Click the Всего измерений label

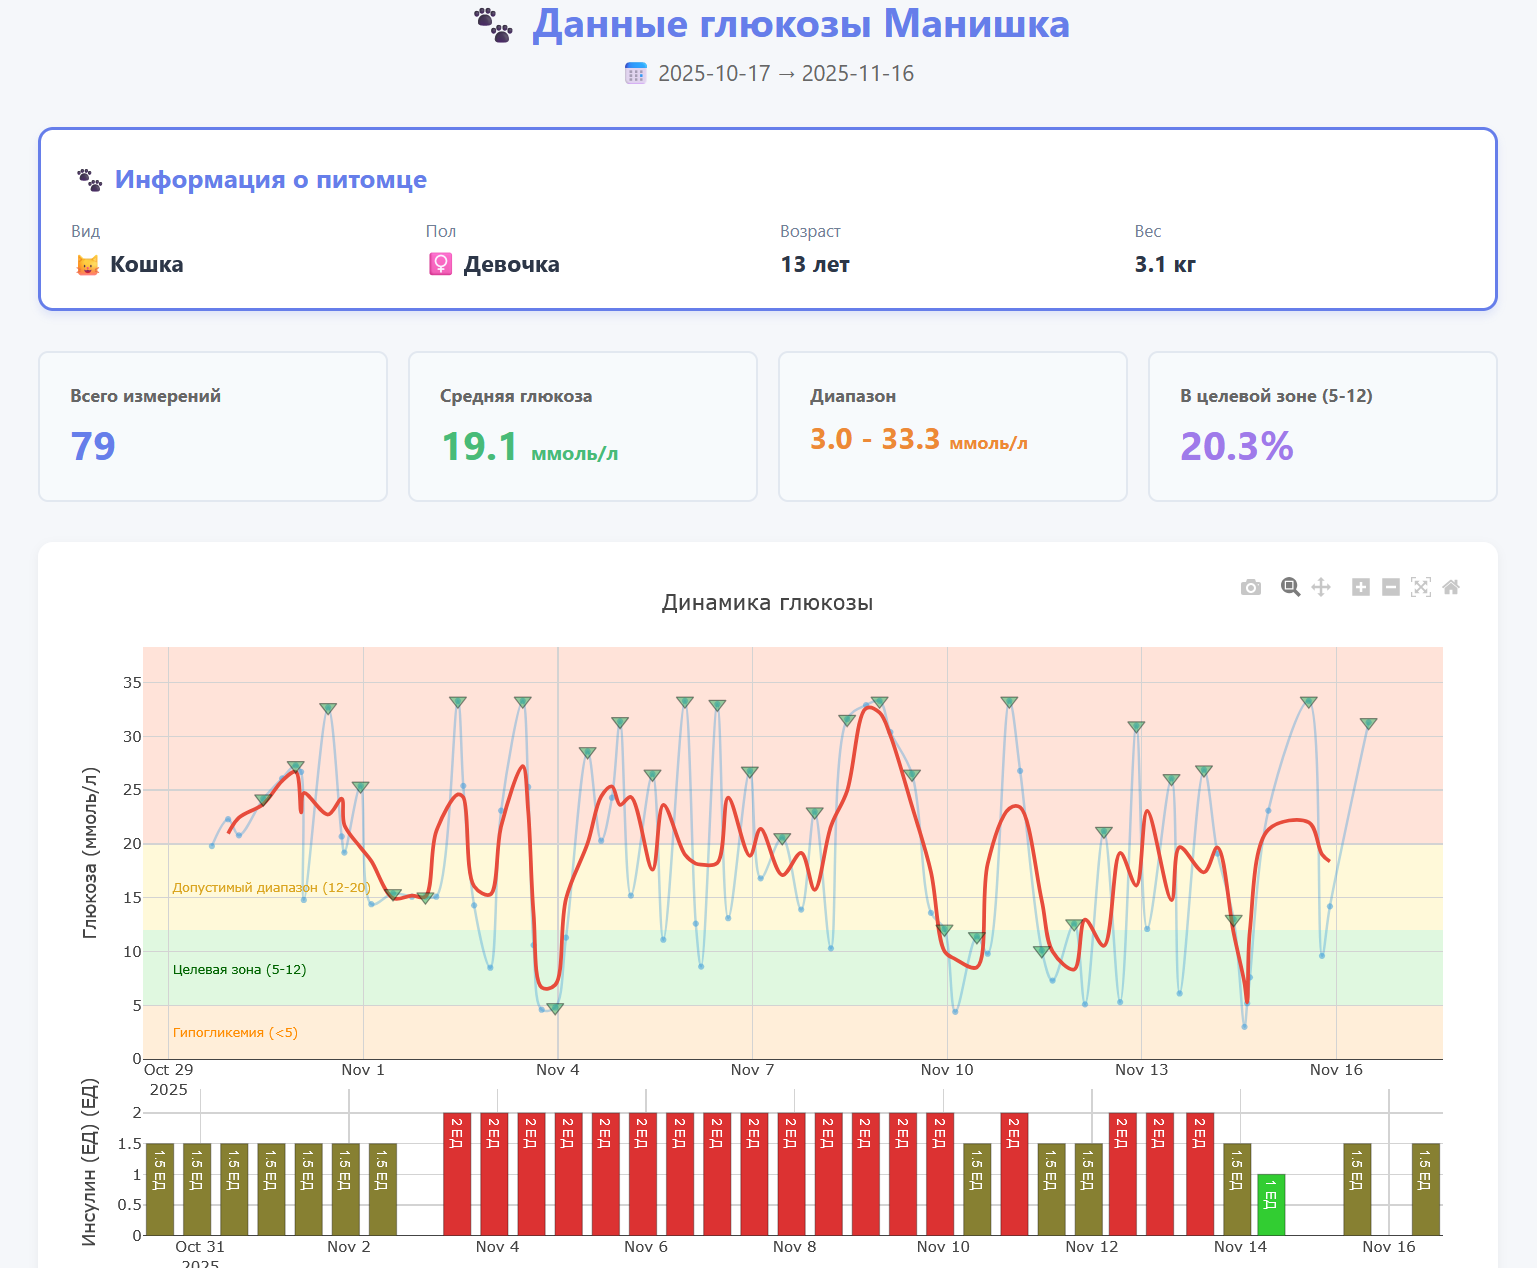click(146, 396)
